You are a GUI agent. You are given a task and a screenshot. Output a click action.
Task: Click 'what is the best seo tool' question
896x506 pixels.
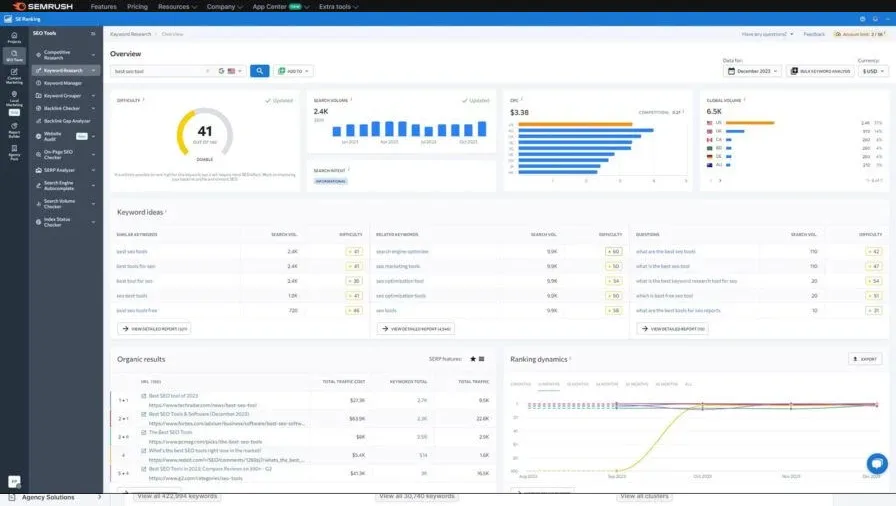[x=663, y=267]
